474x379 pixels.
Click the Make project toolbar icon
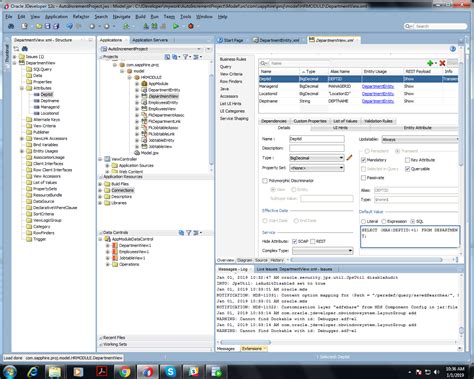tap(146, 26)
